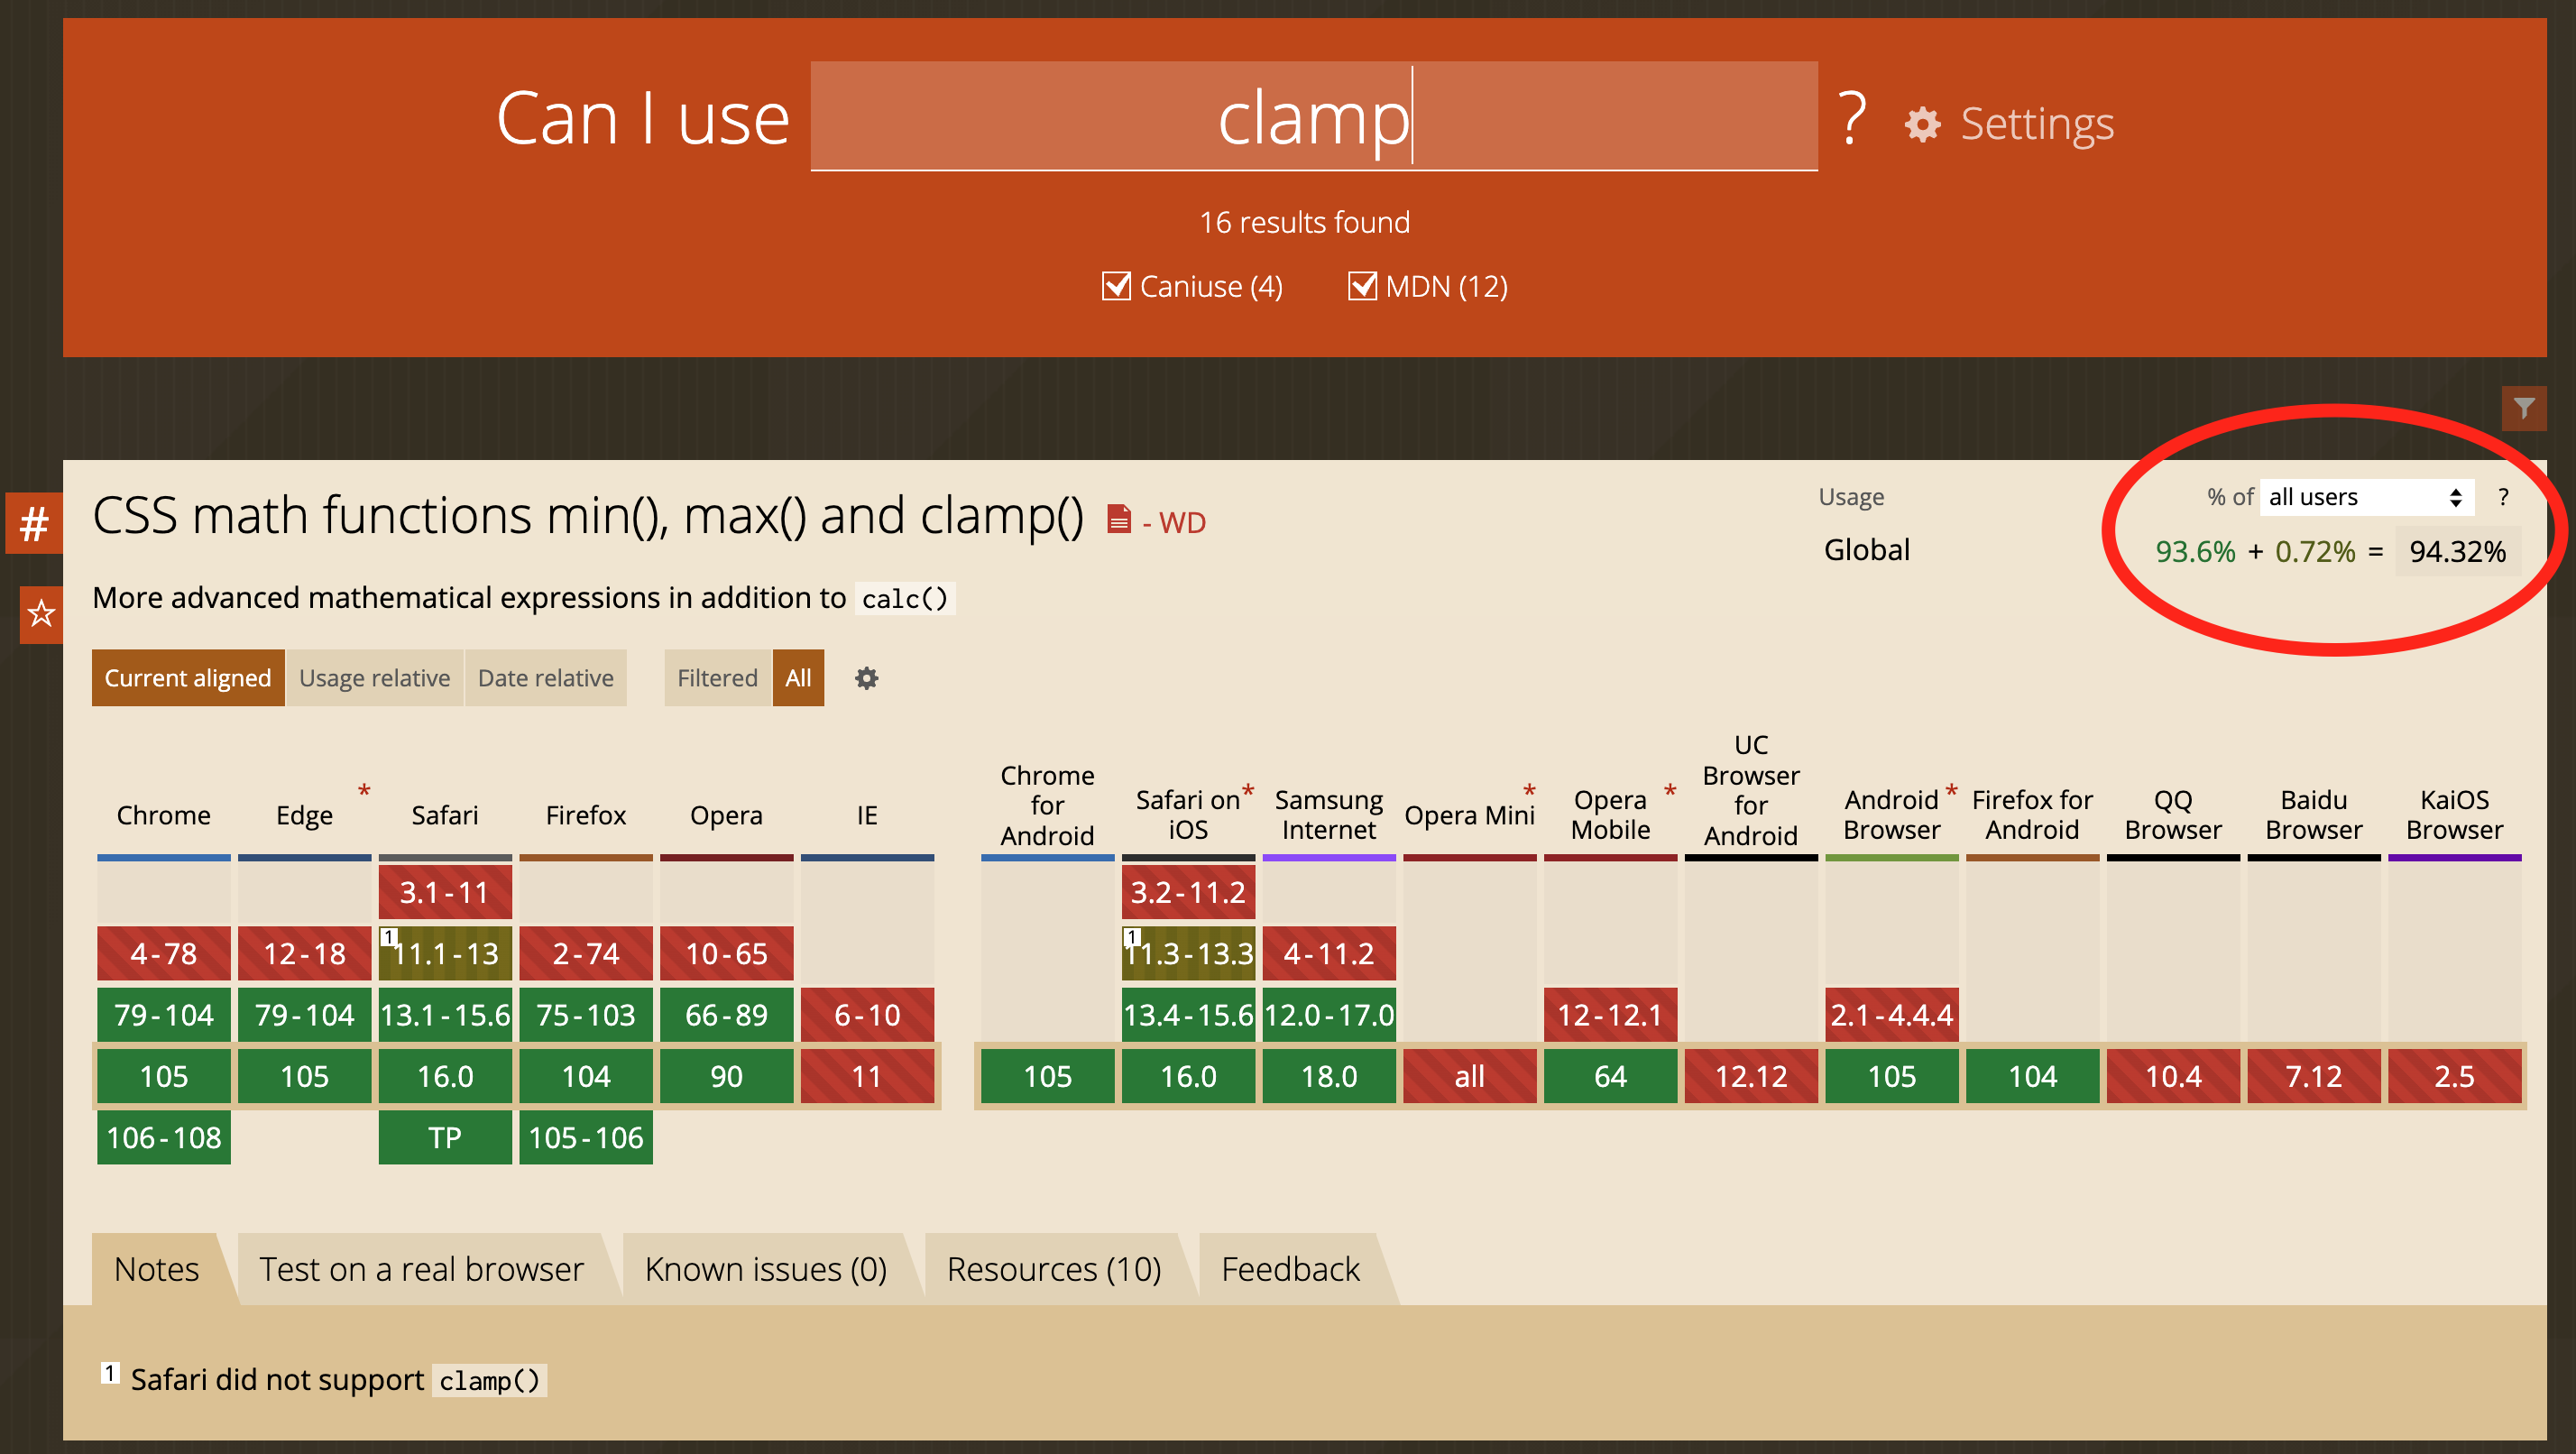Viewport: 2576px width, 1454px height.
Task: Uncheck the MDN (12) checkbox
Action: coord(1362,286)
